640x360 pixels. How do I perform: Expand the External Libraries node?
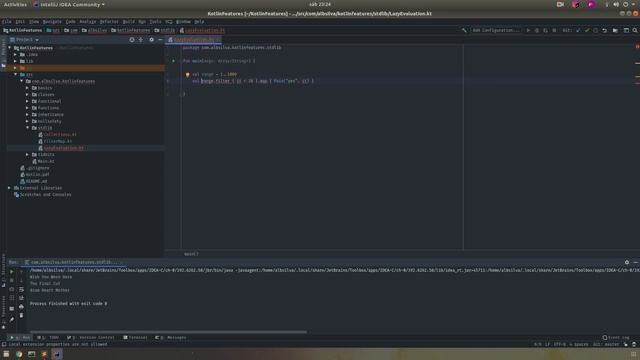click(10, 188)
